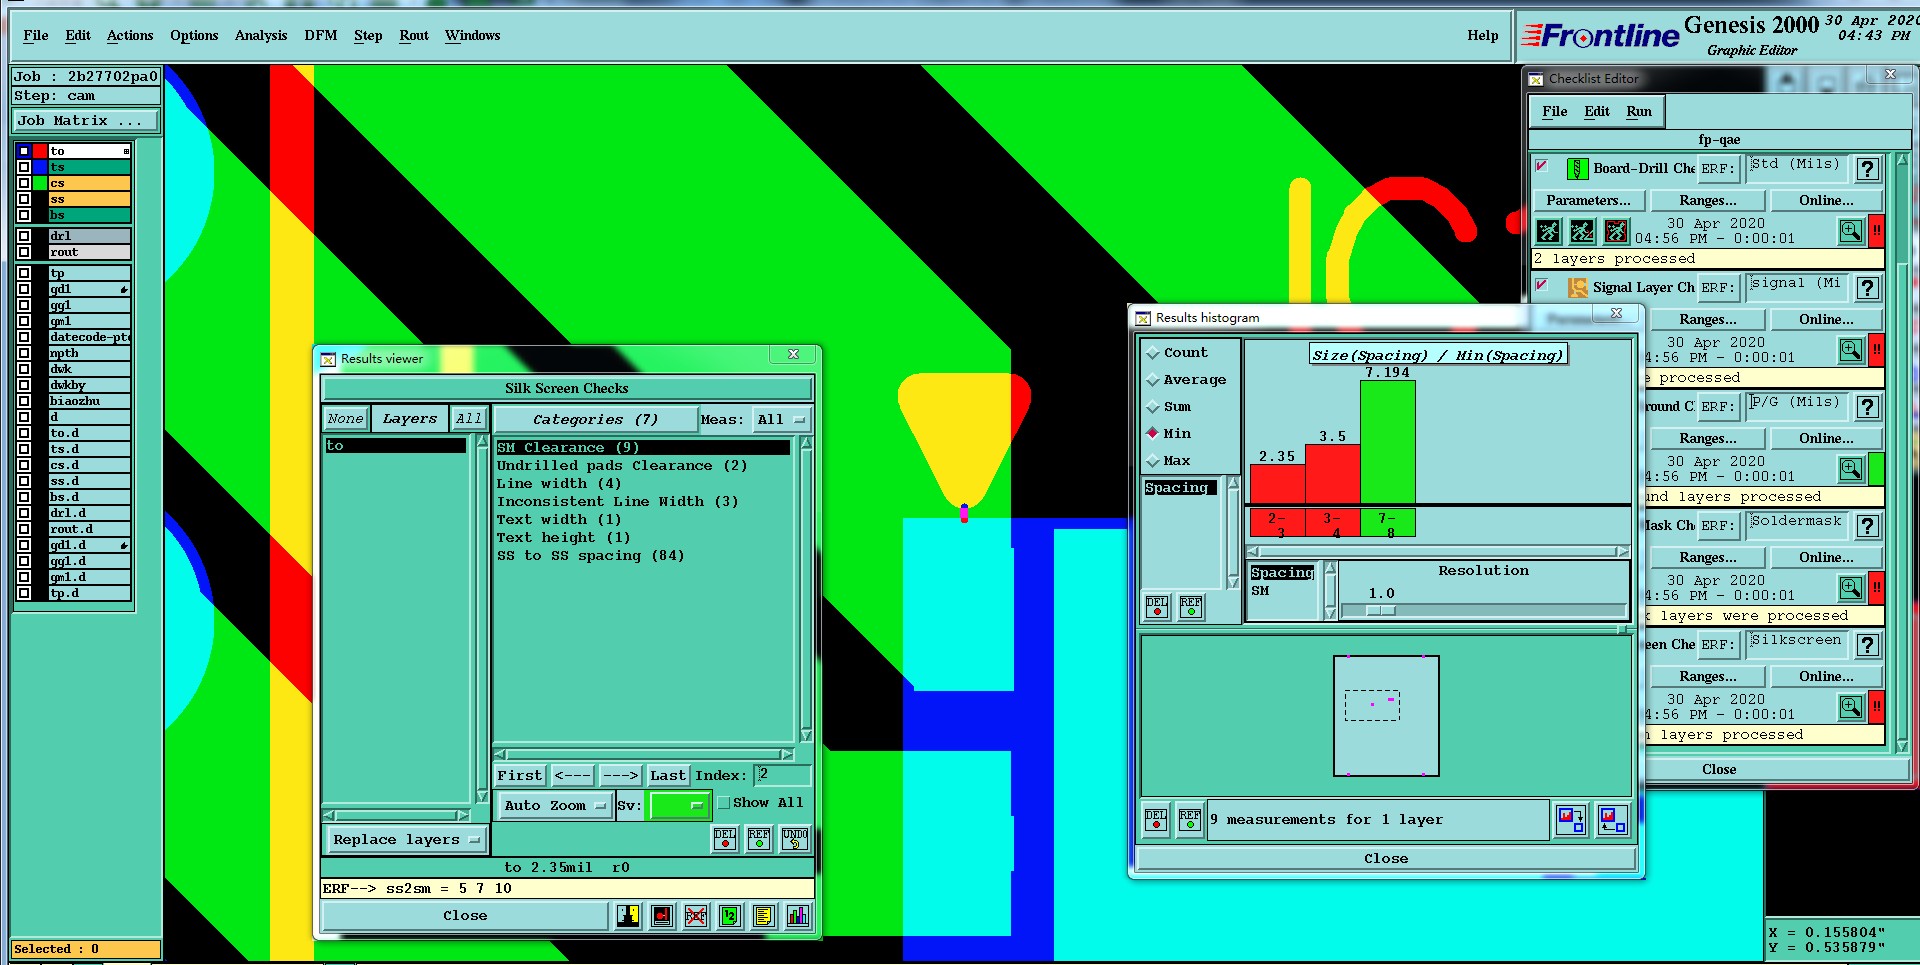The height and width of the screenshot is (965, 1920).
Task: Click the Last navigation button
Action: [x=668, y=776]
